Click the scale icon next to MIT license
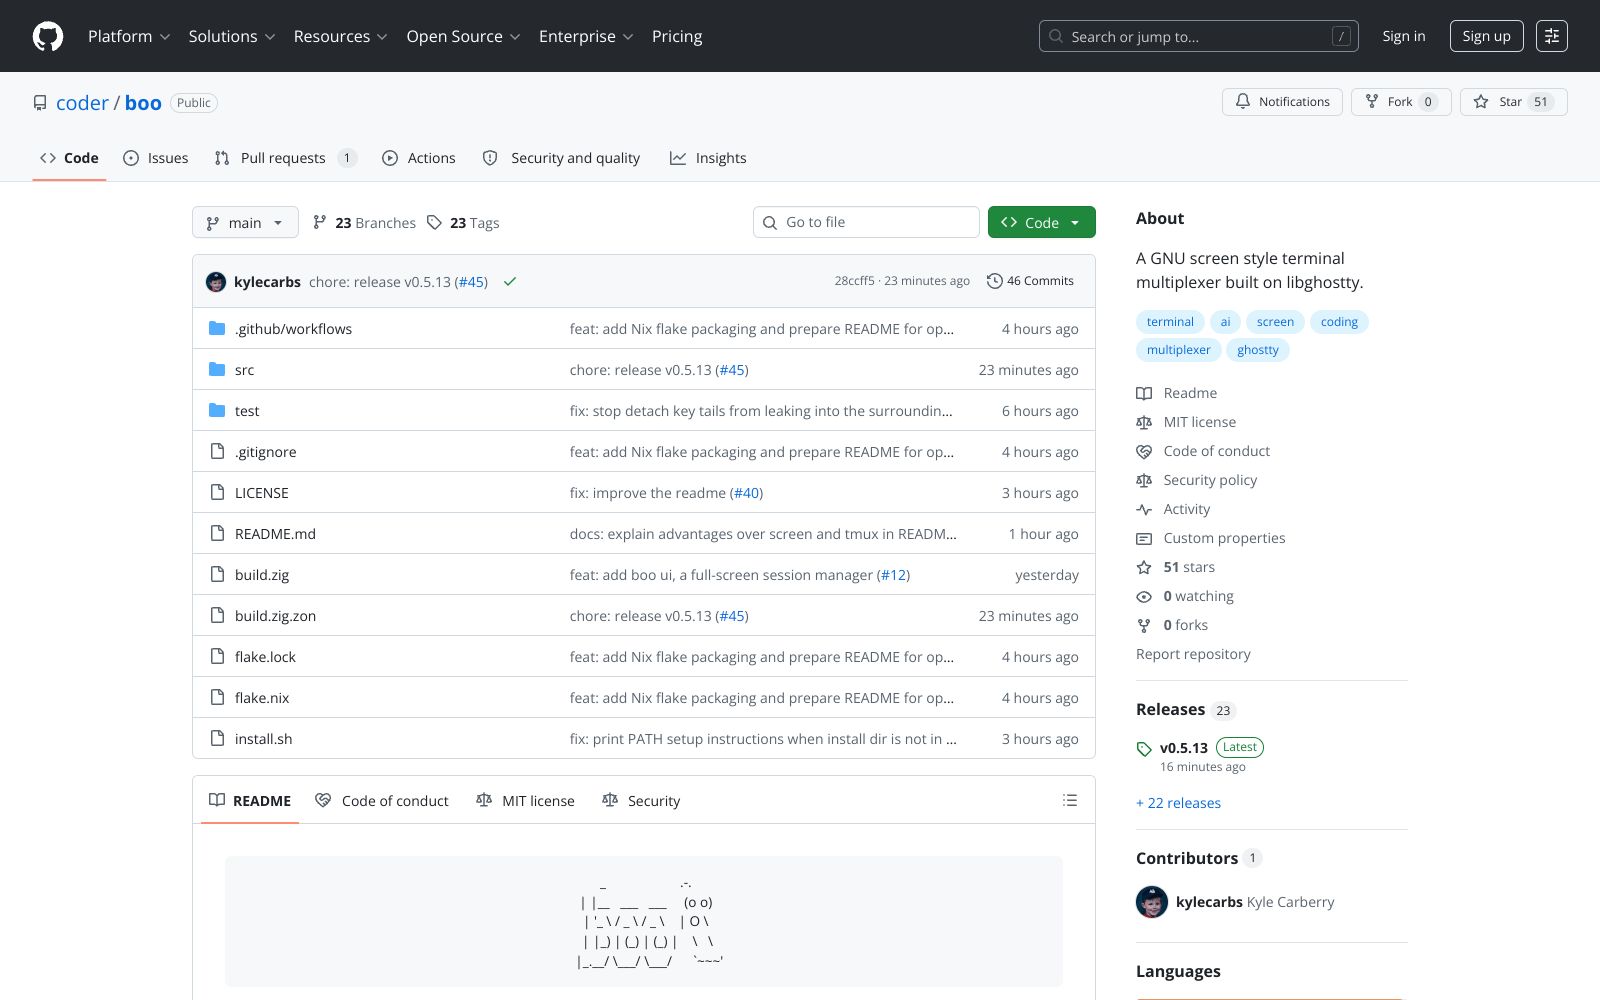This screenshot has width=1600, height=1000. (x=1144, y=422)
